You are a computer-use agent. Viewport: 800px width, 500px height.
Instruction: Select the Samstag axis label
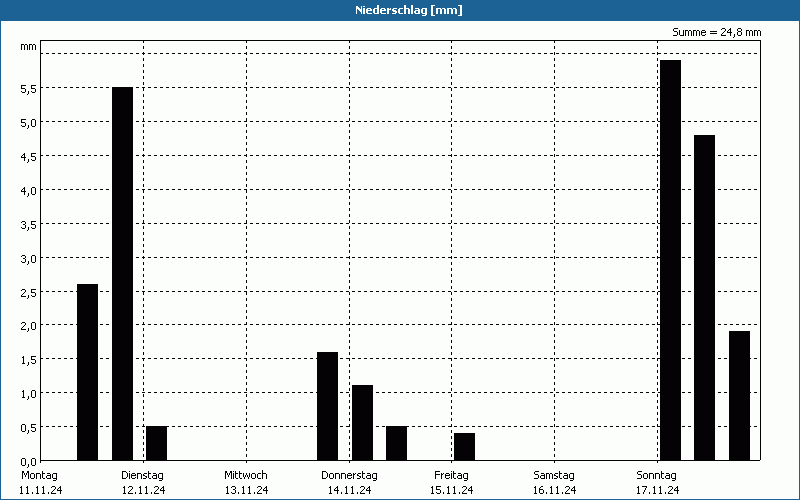coord(554,476)
